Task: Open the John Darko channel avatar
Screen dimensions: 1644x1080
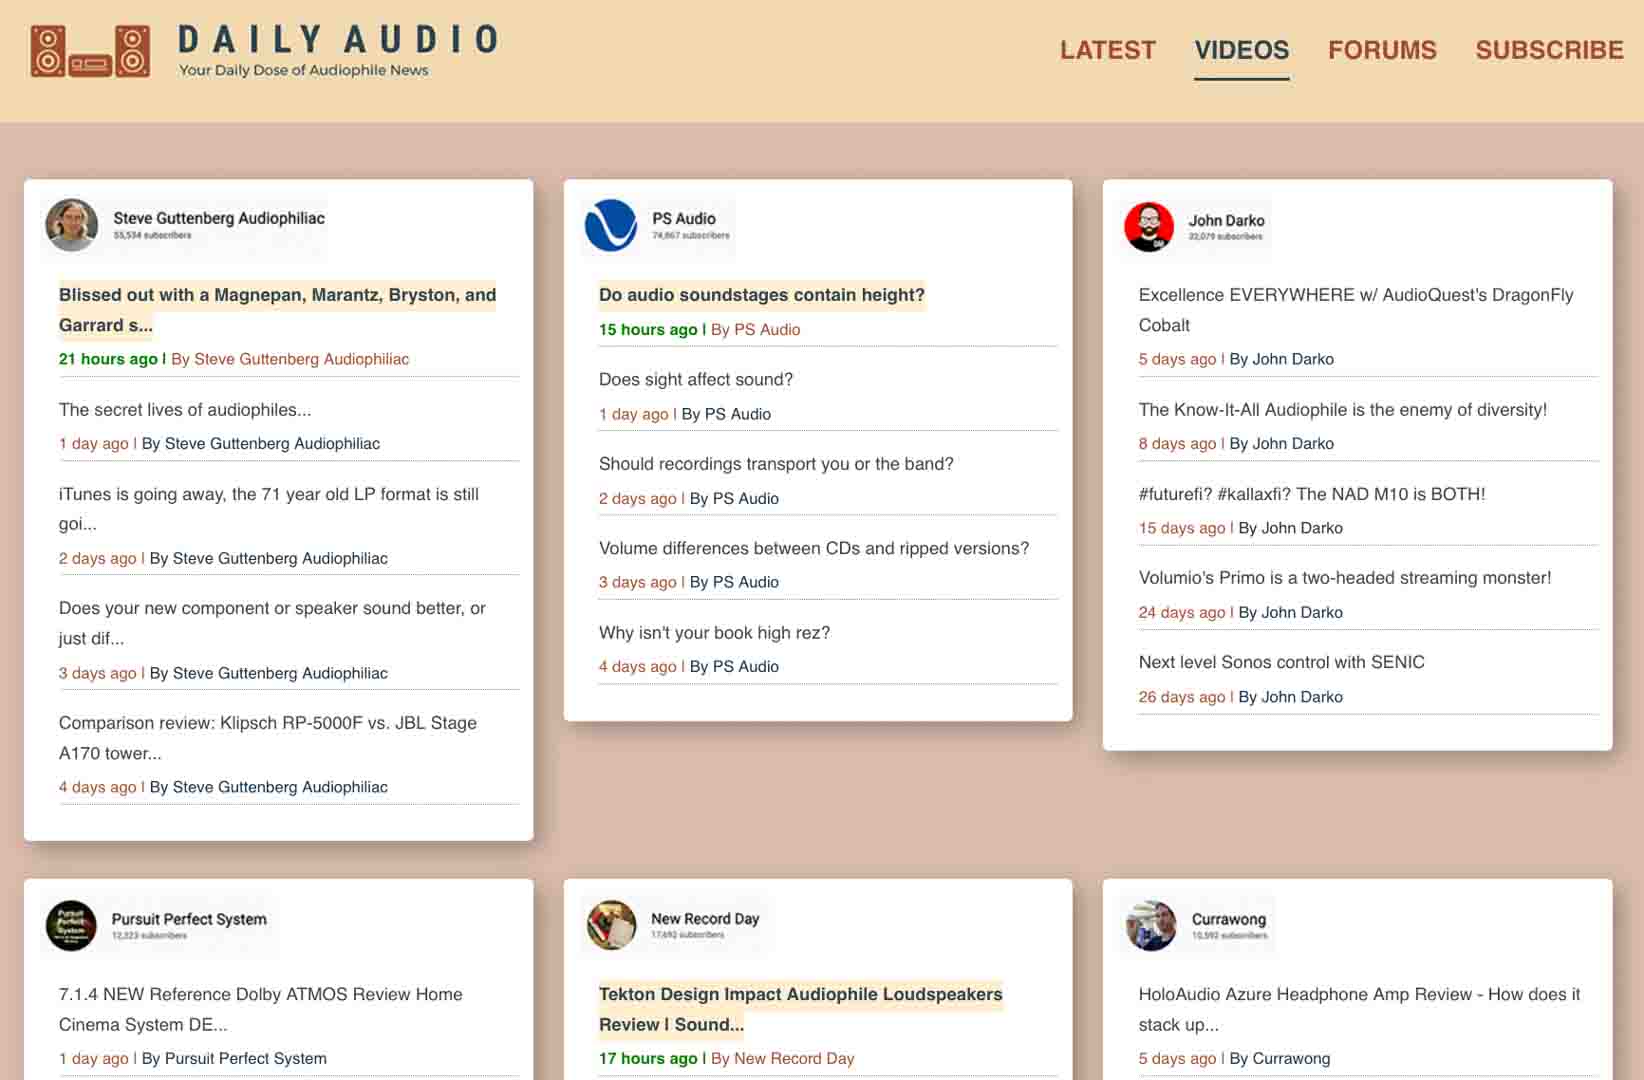Action: tap(1151, 227)
